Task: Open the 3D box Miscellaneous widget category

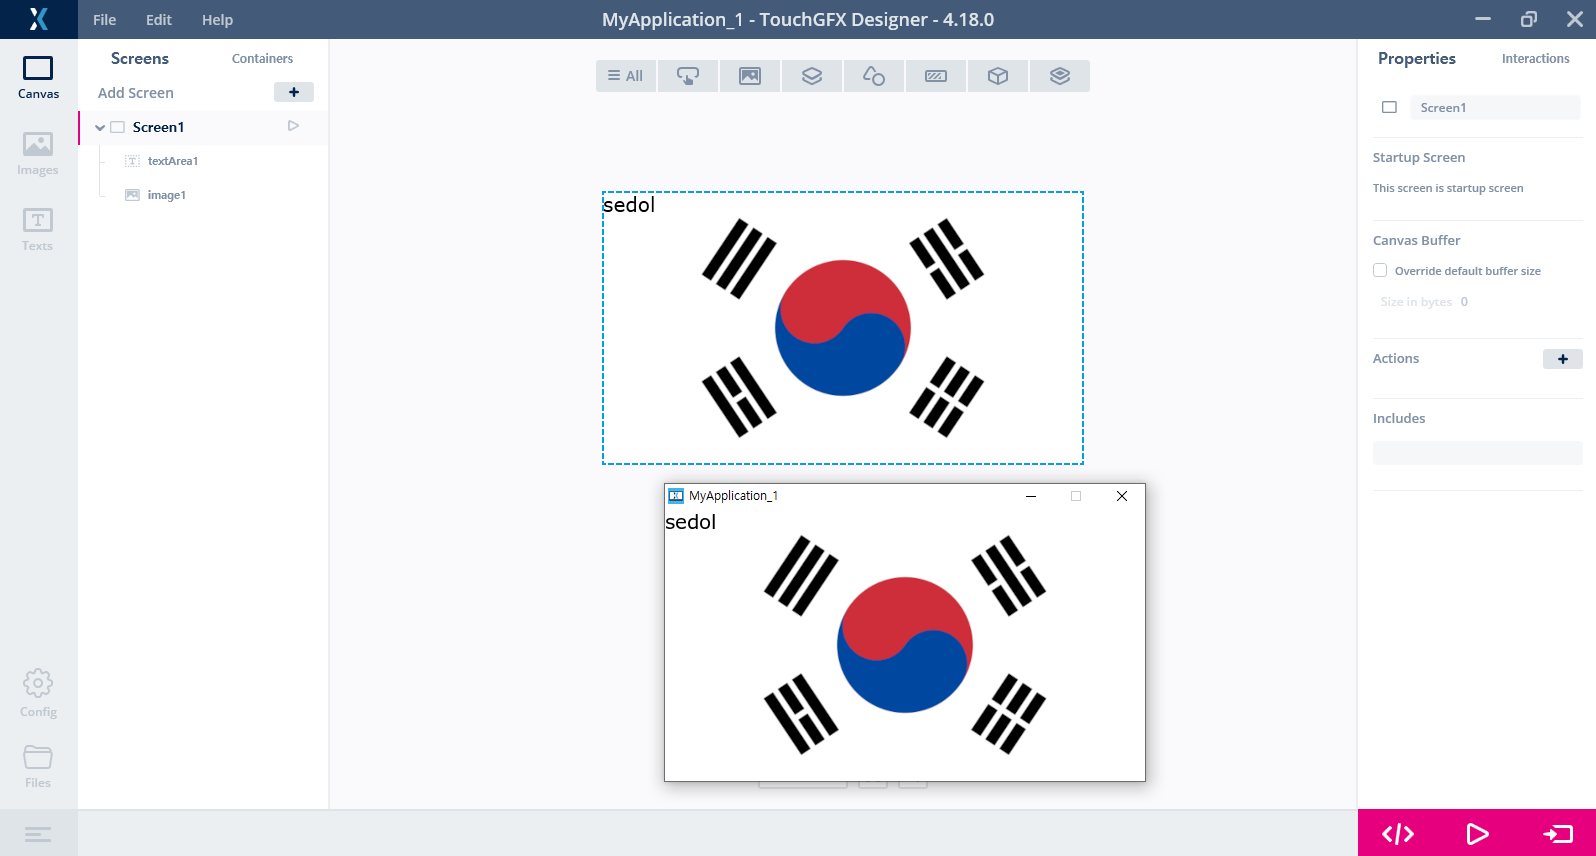Action: click(x=998, y=76)
